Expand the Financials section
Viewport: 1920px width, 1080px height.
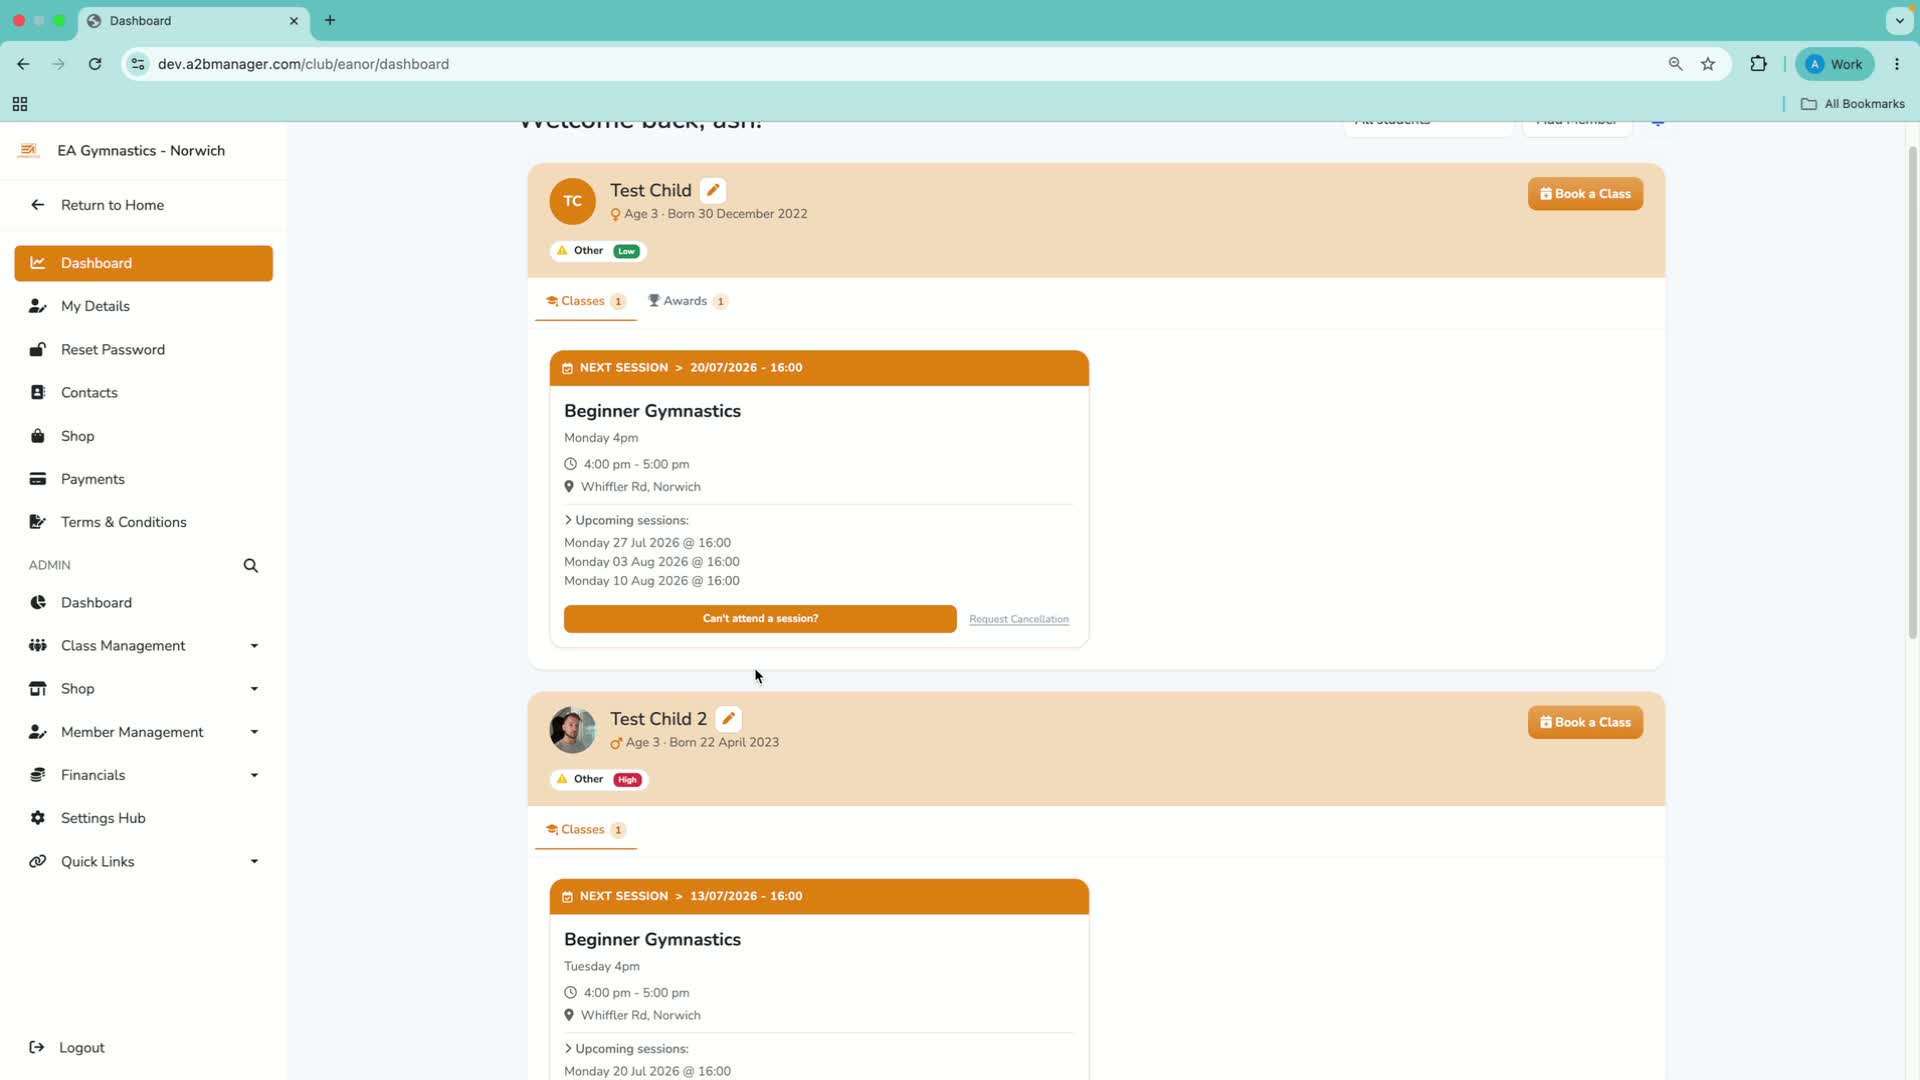pyautogui.click(x=144, y=775)
